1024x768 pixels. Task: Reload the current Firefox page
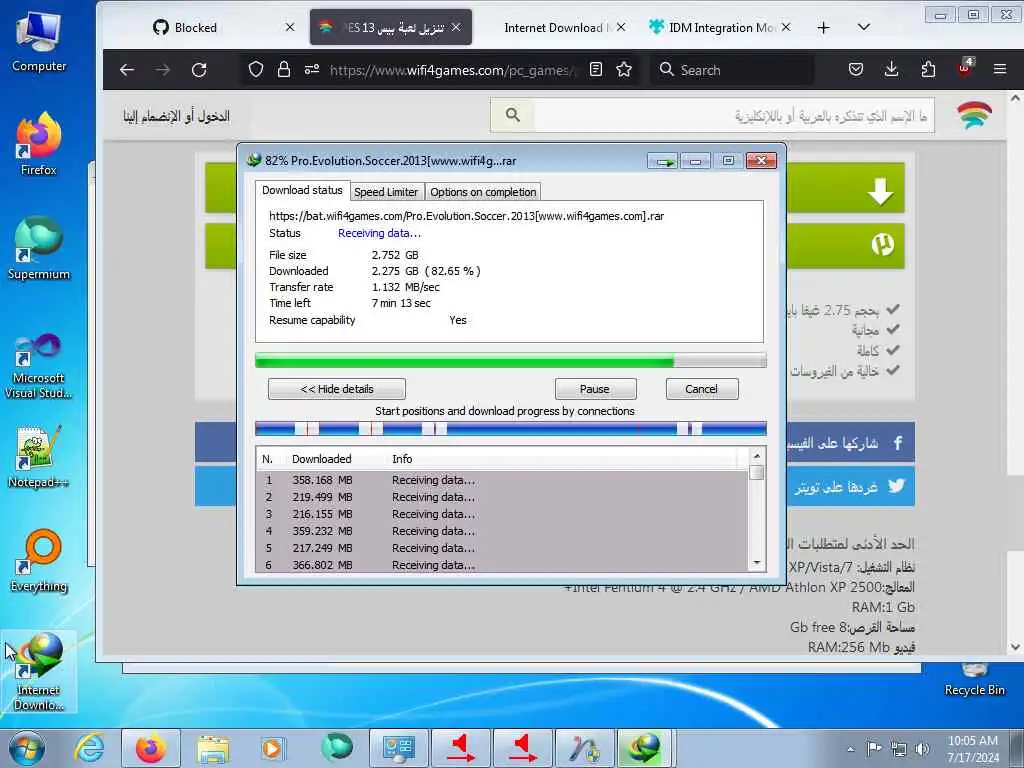click(199, 70)
